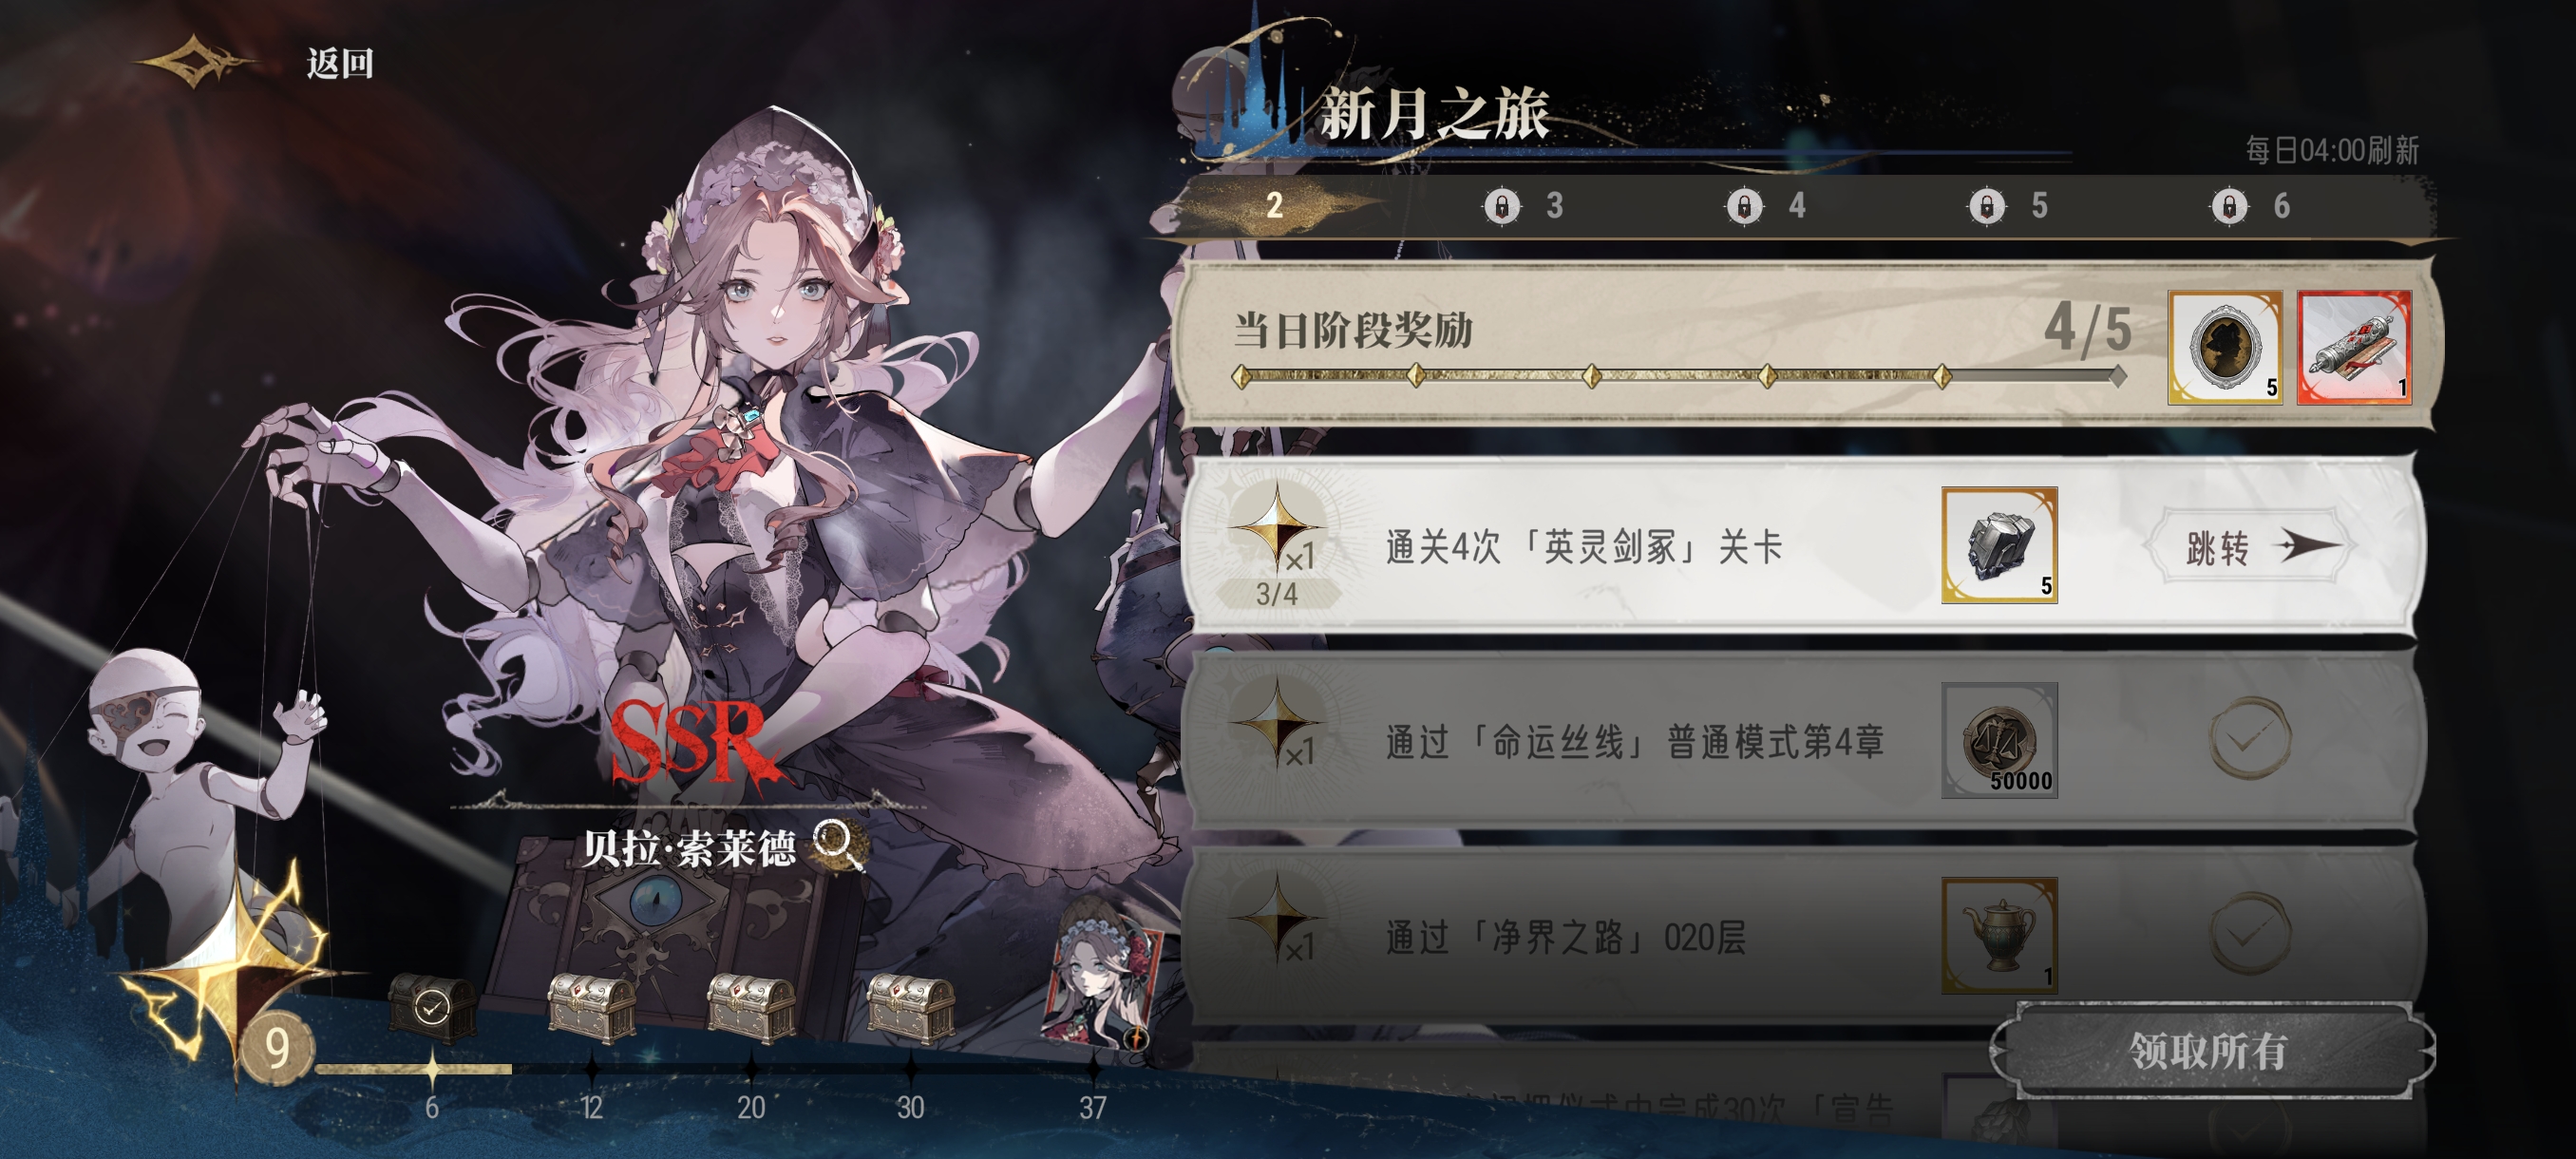
Task: Tap the red scroll stage reward item
Action: 2355,347
